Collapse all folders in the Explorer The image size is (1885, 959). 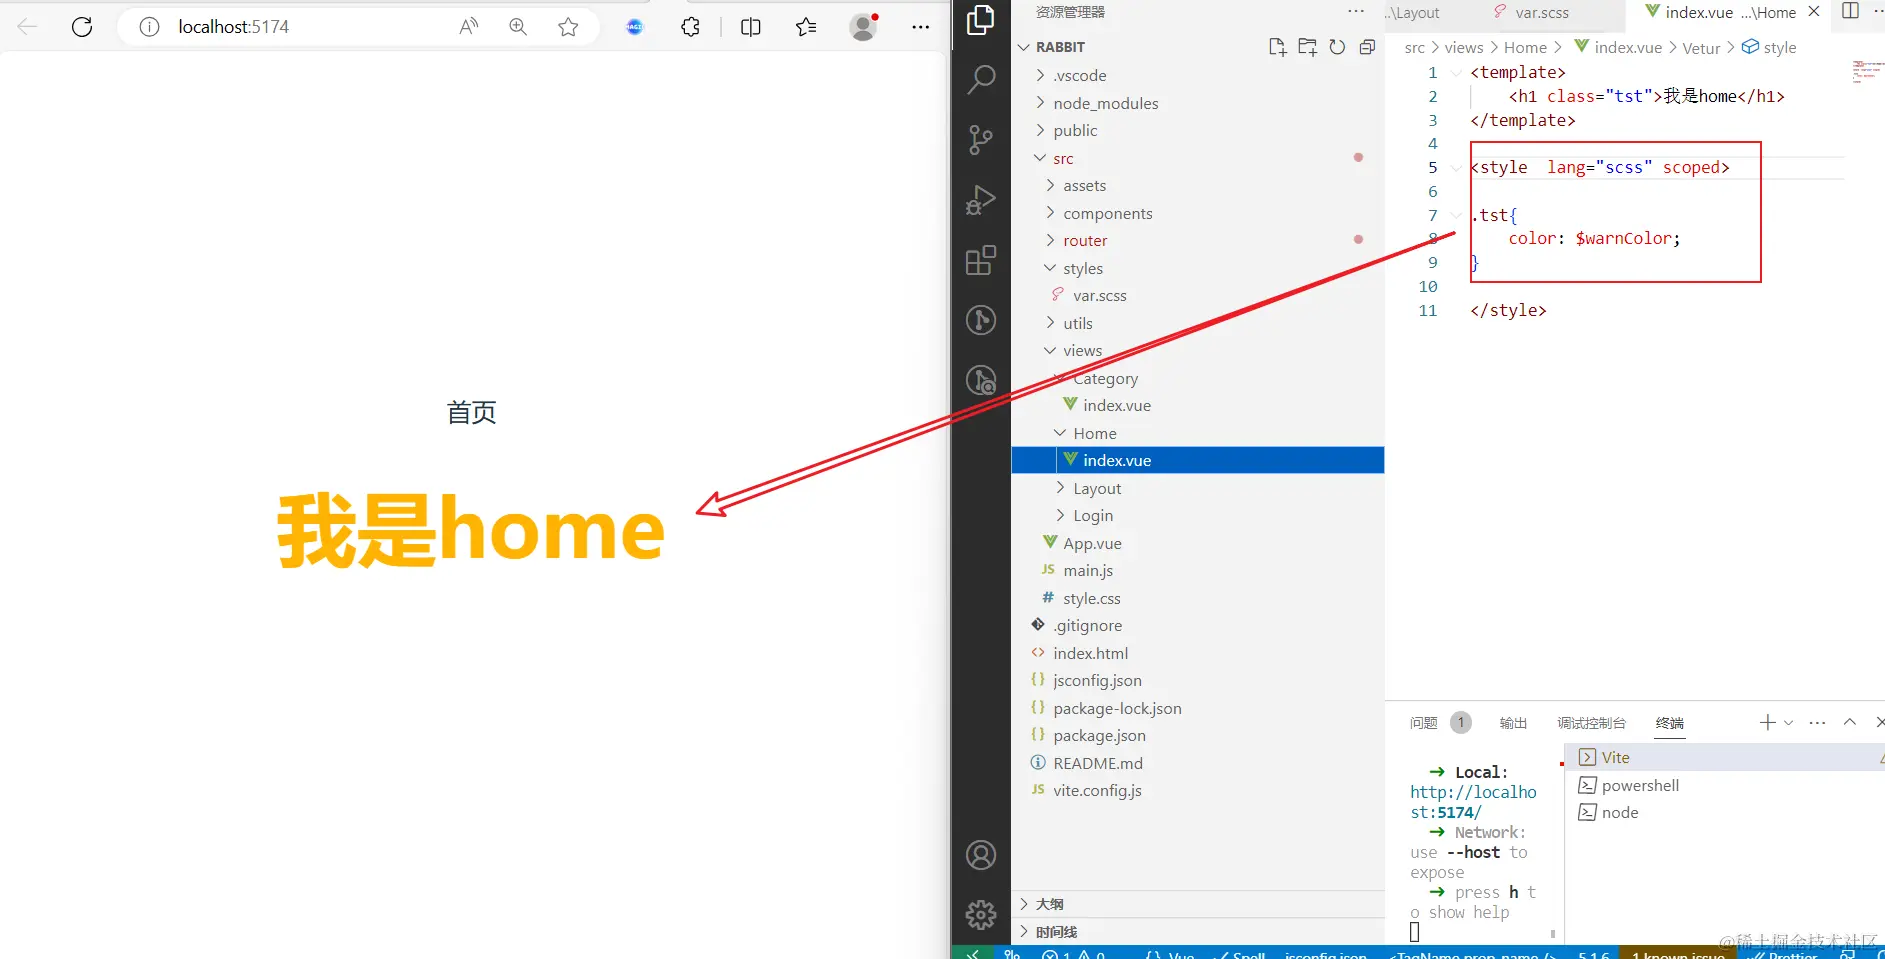1367,47
